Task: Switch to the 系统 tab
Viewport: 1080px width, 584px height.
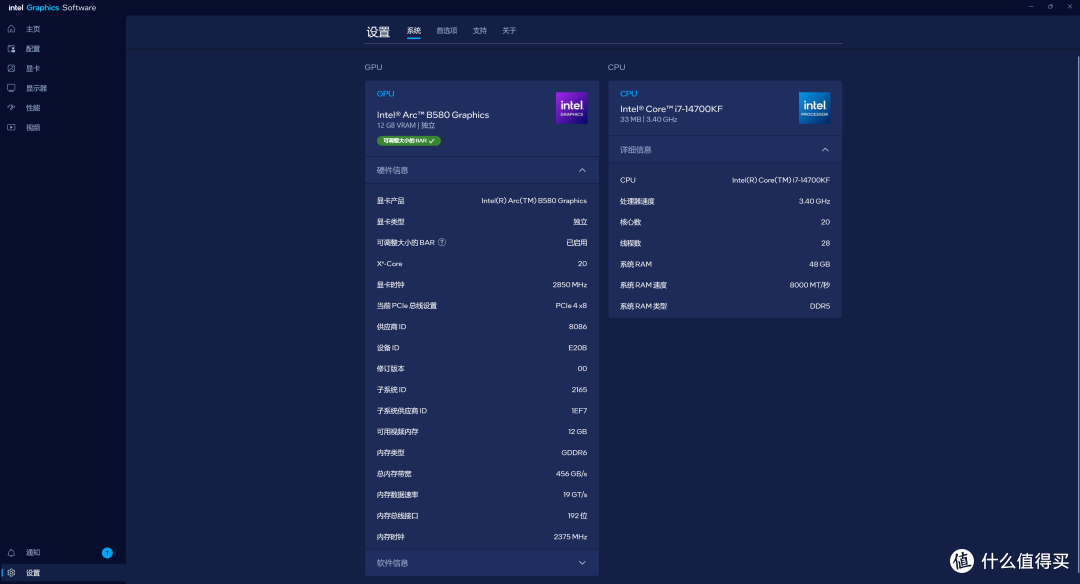Action: 413,31
